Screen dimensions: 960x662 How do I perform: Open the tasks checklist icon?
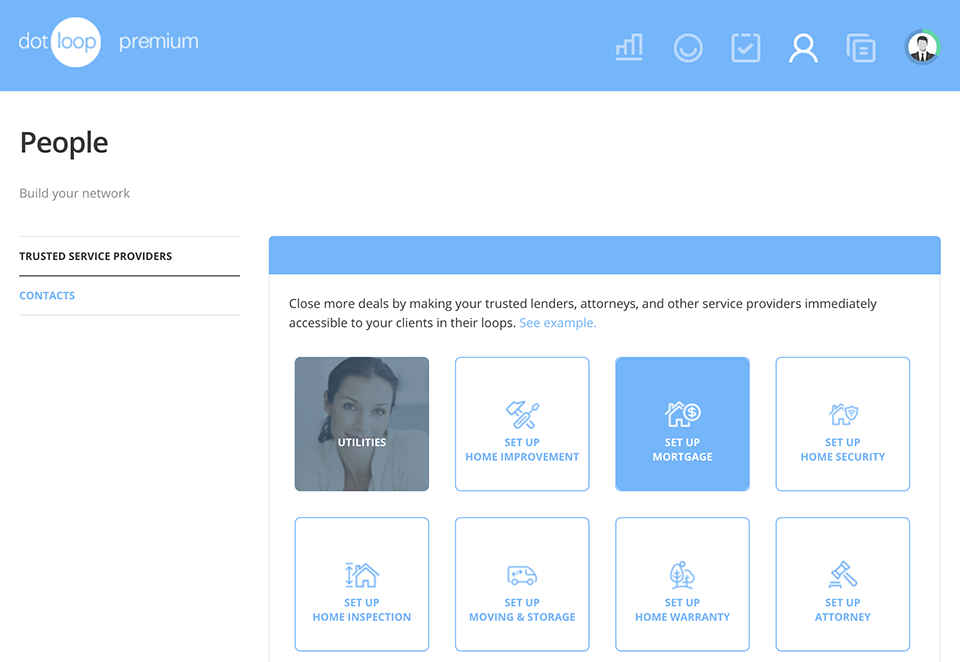coord(745,47)
